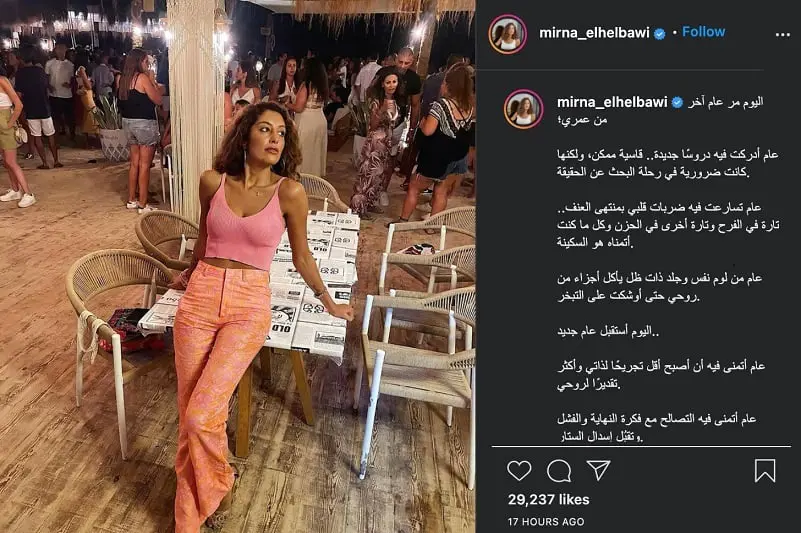This screenshot has width=801, height=533.
Task: Click the post photo of the woman
Action: (x=238, y=266)
